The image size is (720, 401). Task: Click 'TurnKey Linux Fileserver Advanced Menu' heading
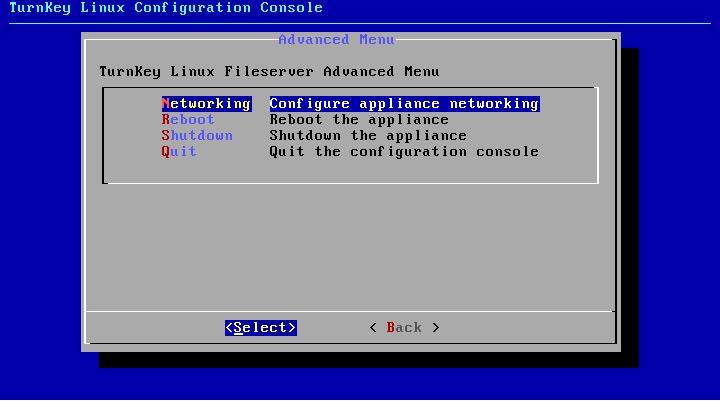click(x=269, y=72)
